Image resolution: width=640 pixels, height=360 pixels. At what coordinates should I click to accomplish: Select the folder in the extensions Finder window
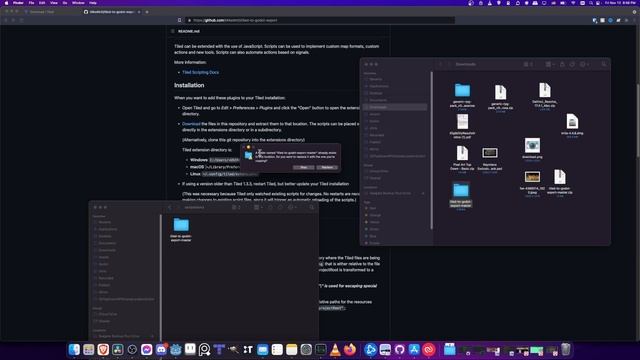point(181,229)
